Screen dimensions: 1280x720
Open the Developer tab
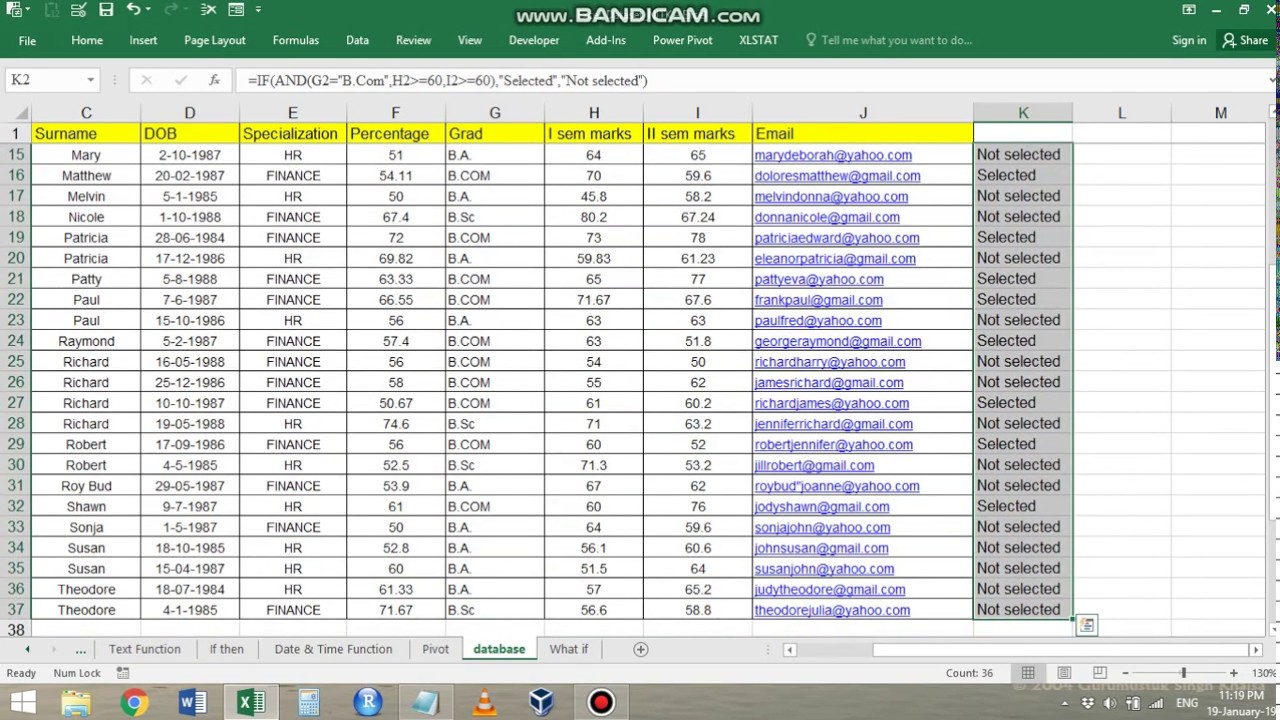point(534,40)
